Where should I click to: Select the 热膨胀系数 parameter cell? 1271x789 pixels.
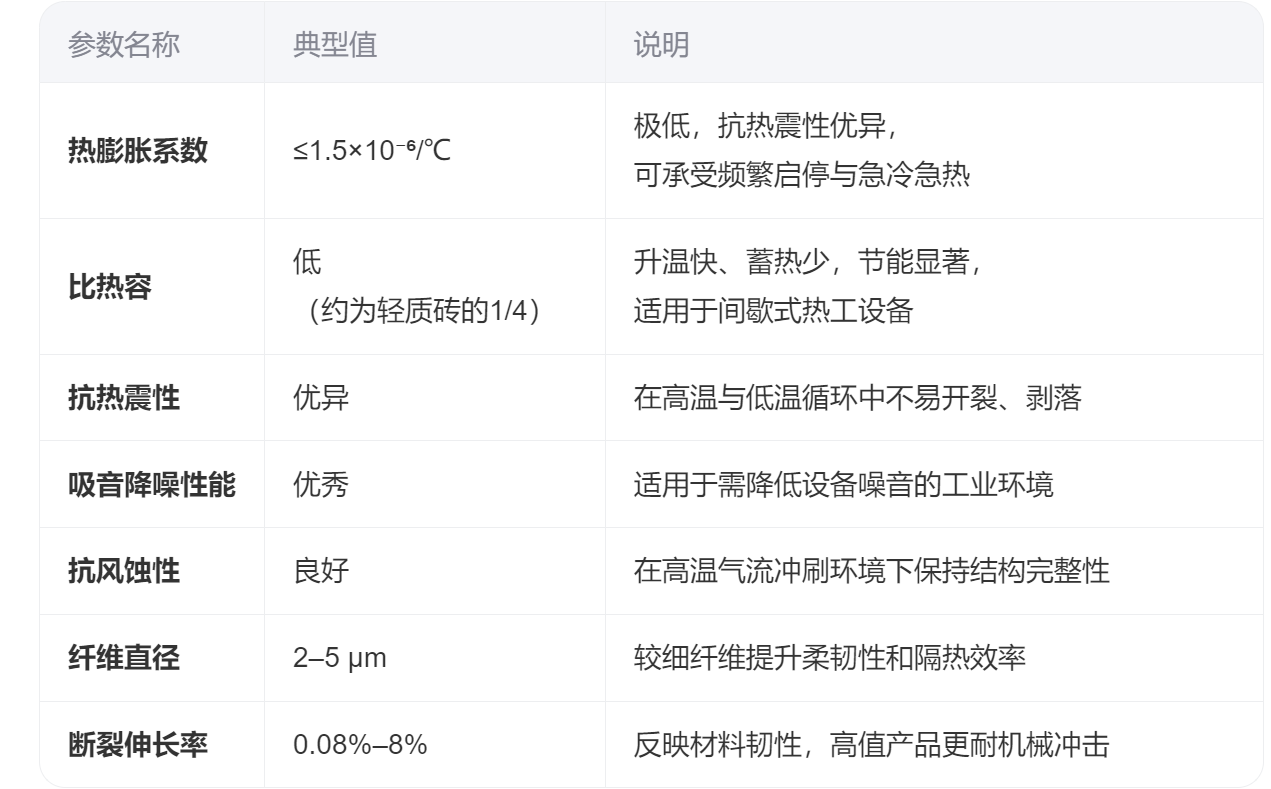137,151
